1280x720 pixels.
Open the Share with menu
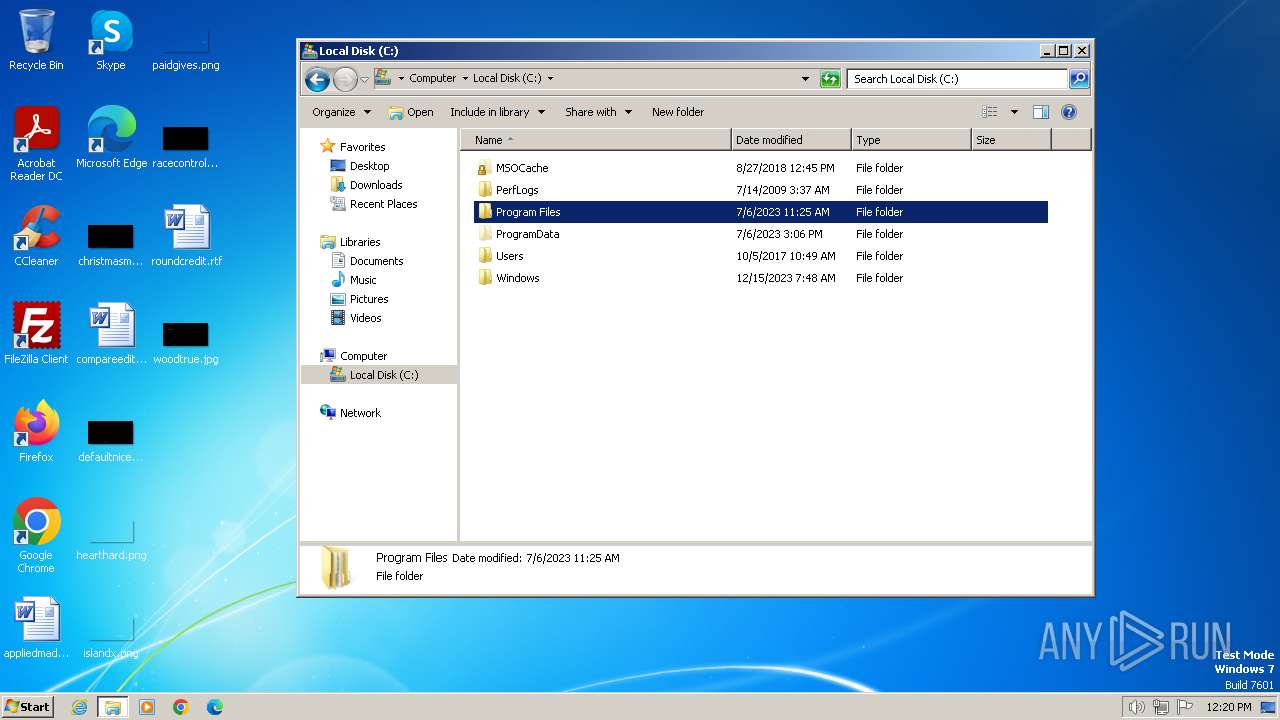click(x=598, y=112)
